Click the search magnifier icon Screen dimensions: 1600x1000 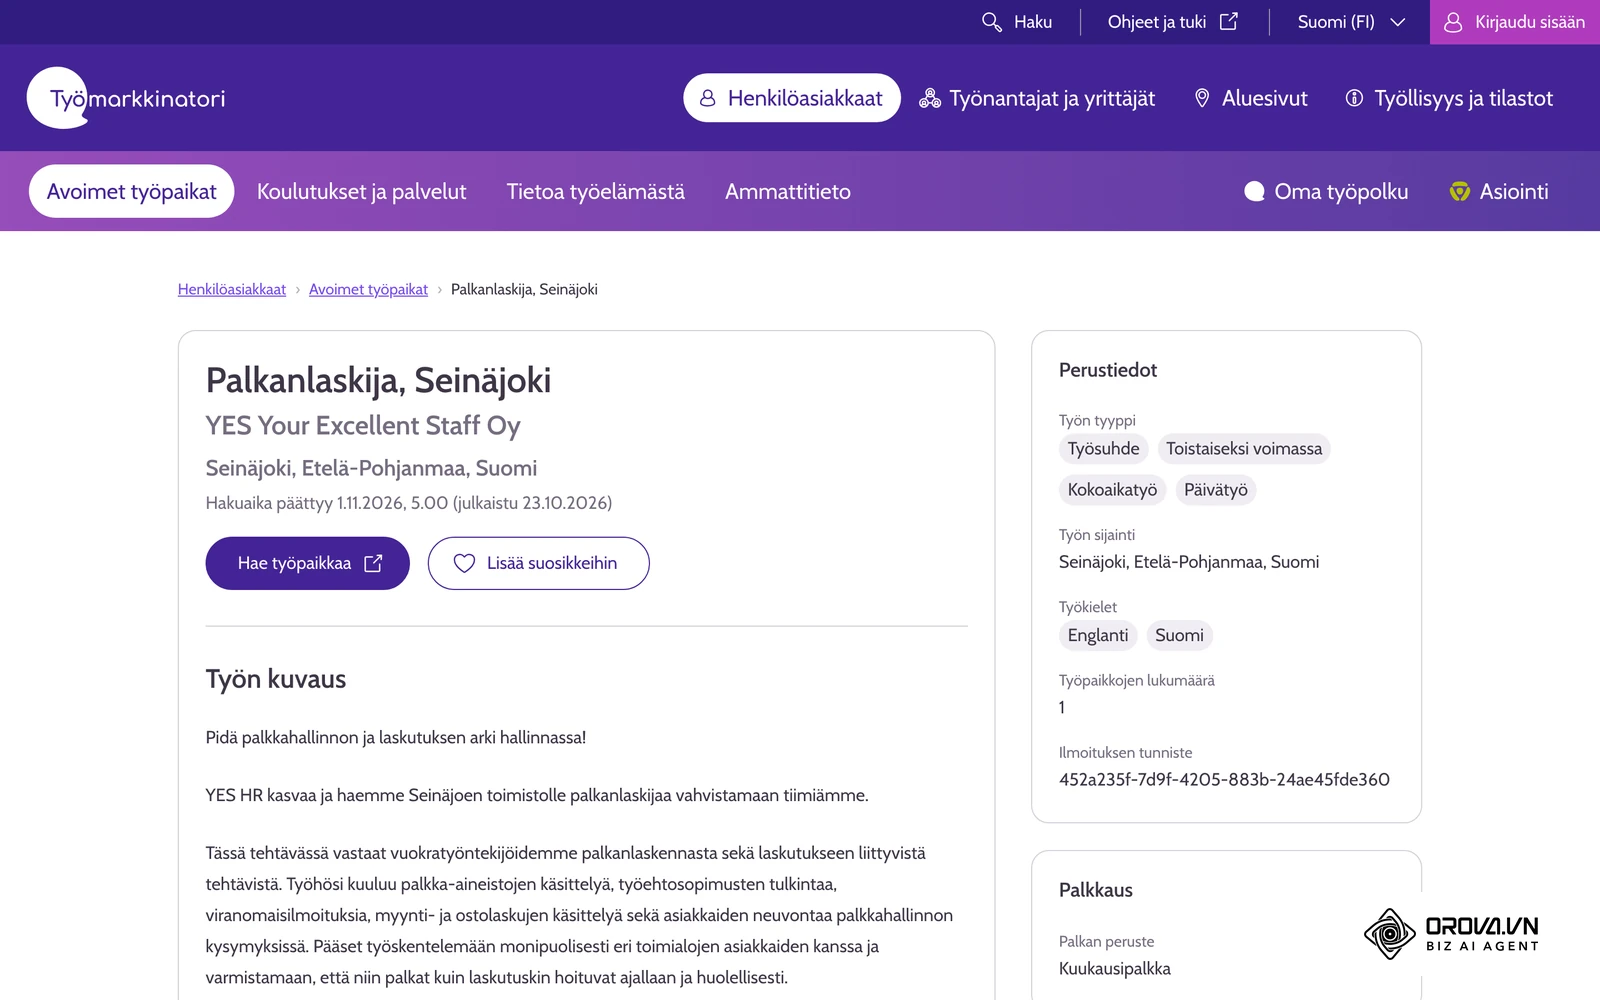click(991, 22)
